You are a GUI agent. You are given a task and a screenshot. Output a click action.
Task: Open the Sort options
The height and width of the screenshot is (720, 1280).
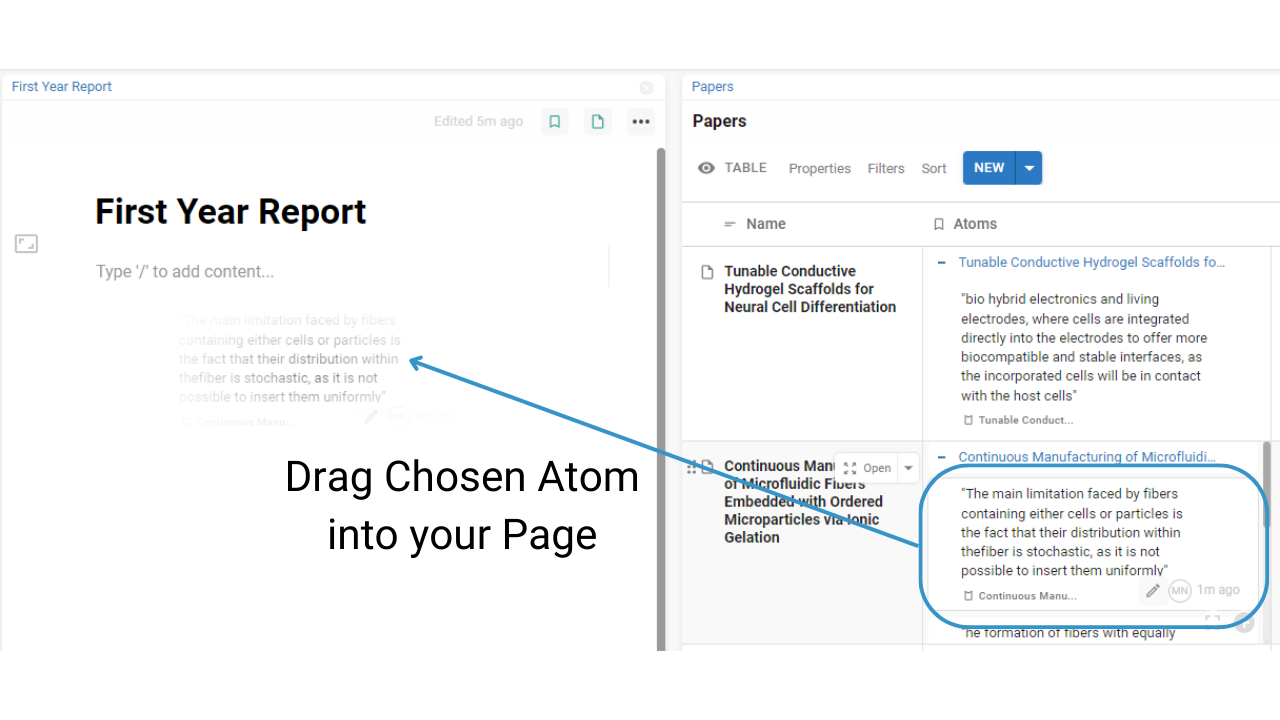933,168
